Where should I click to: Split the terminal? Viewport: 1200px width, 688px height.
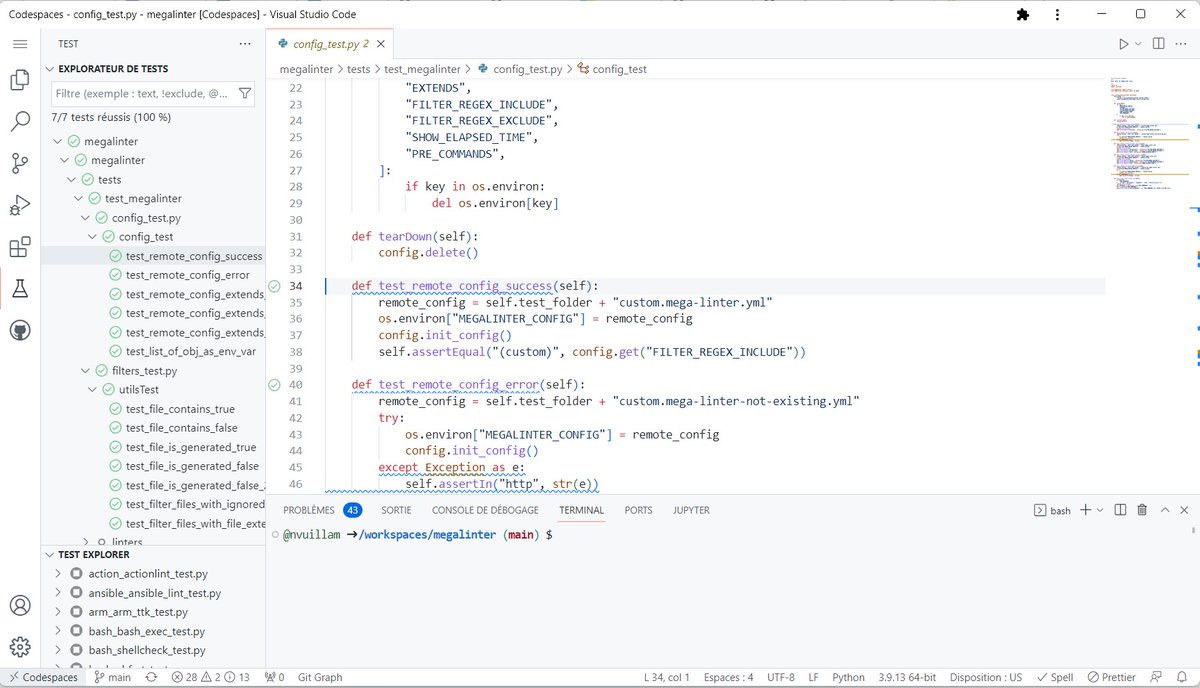click(x=1120, y=510)
